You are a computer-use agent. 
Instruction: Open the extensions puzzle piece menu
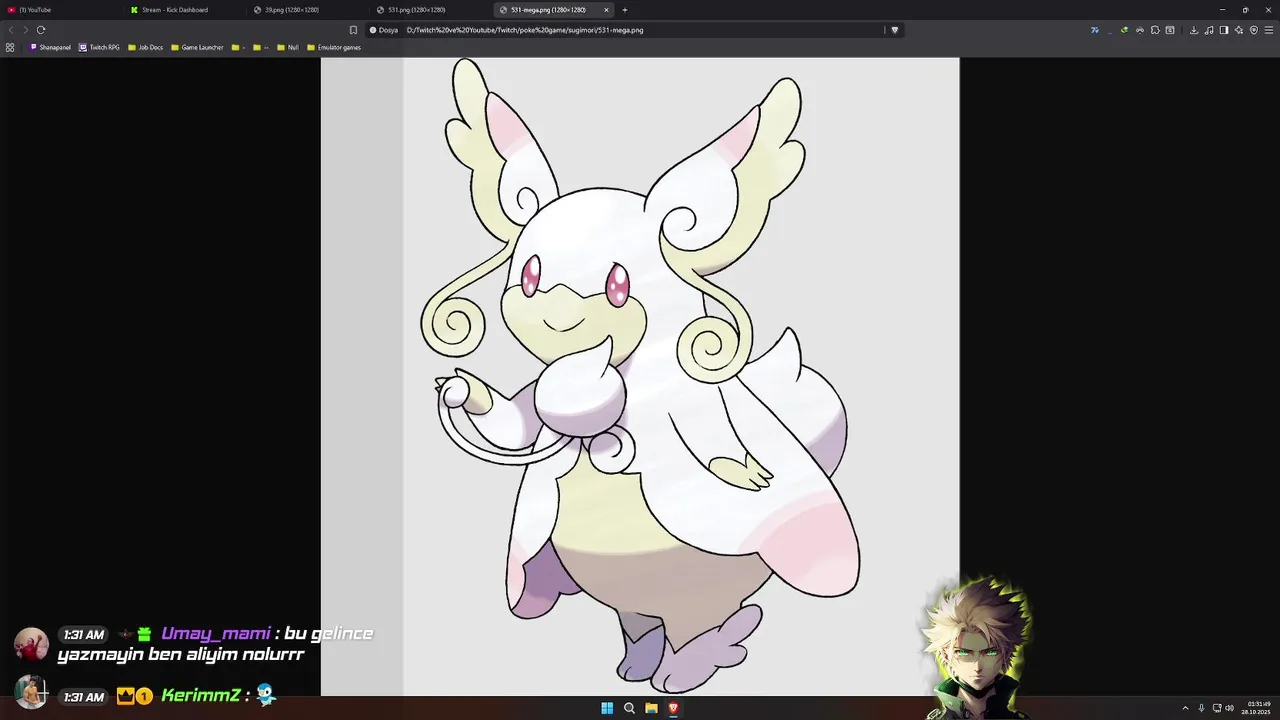tap(1155, 30)
